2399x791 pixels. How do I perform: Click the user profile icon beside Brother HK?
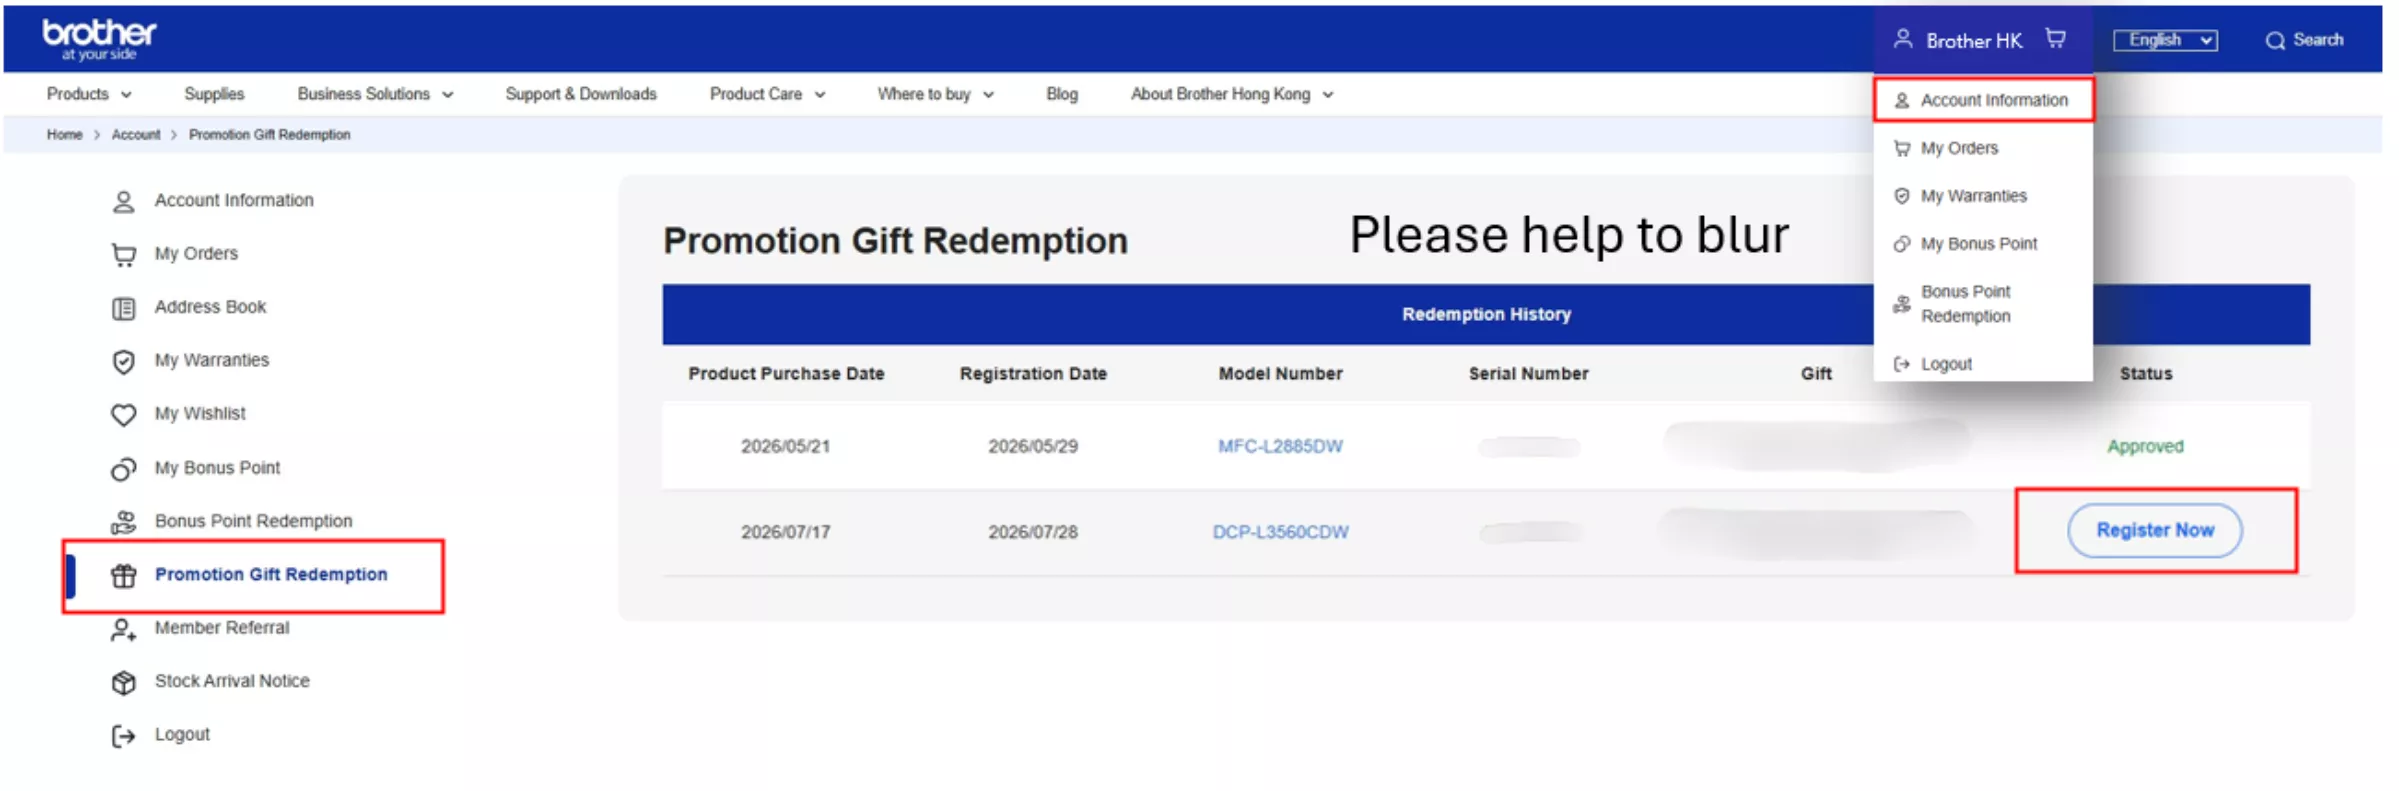[1902, 39]
